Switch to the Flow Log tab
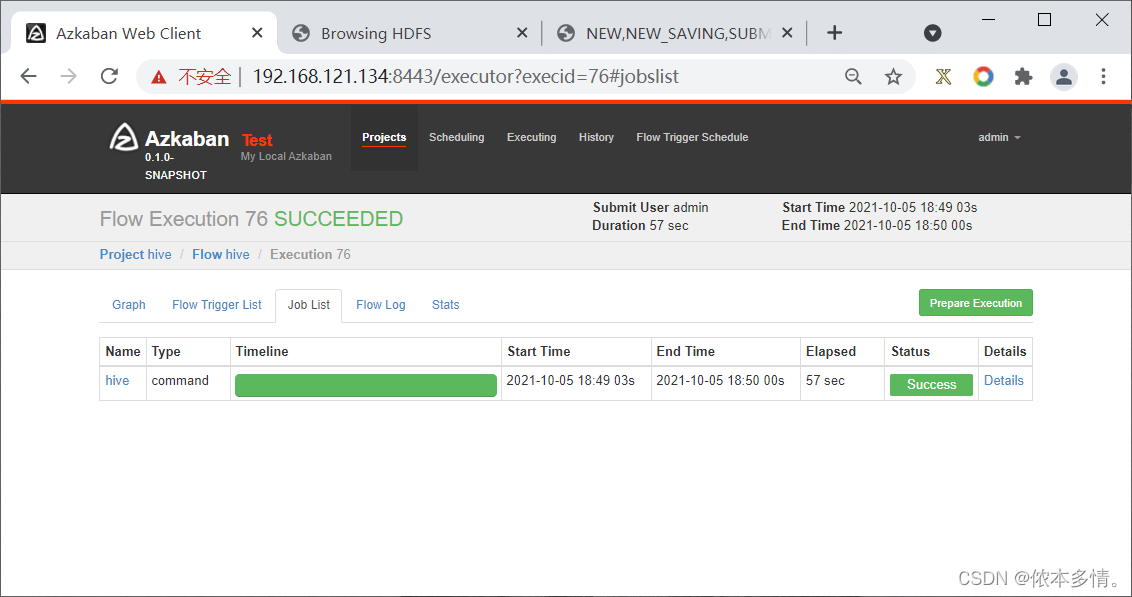This screenshot has height=597, width=1132. pyautogui.click(x=380, y=305)
